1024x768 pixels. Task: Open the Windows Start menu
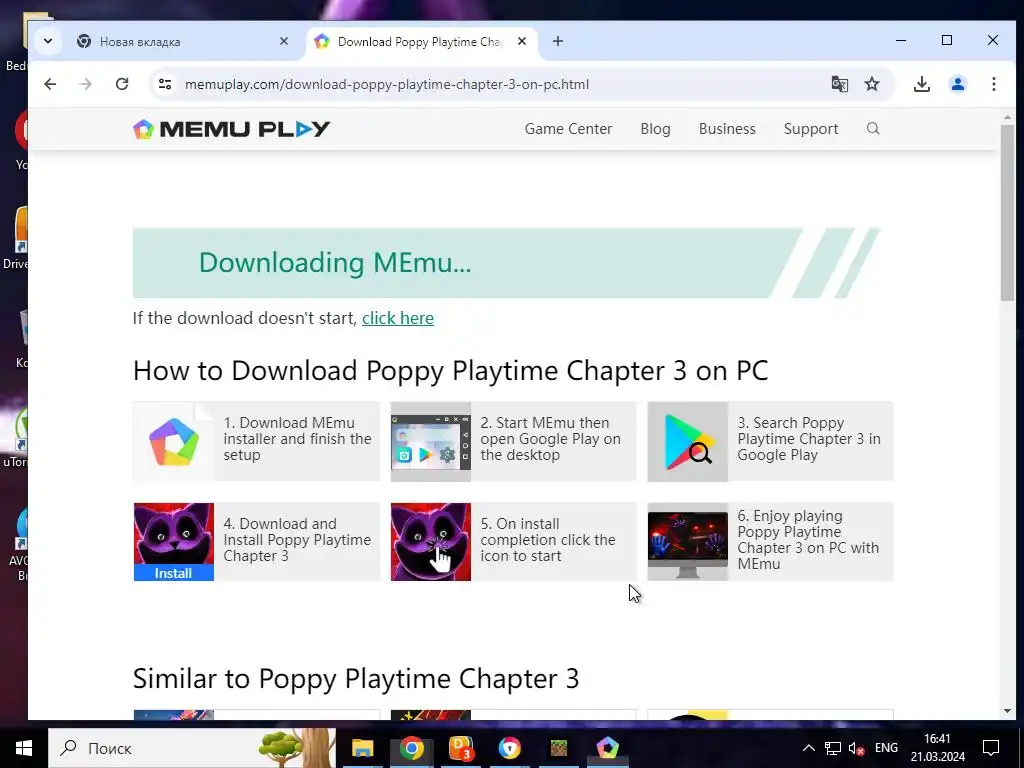point(24,748)
